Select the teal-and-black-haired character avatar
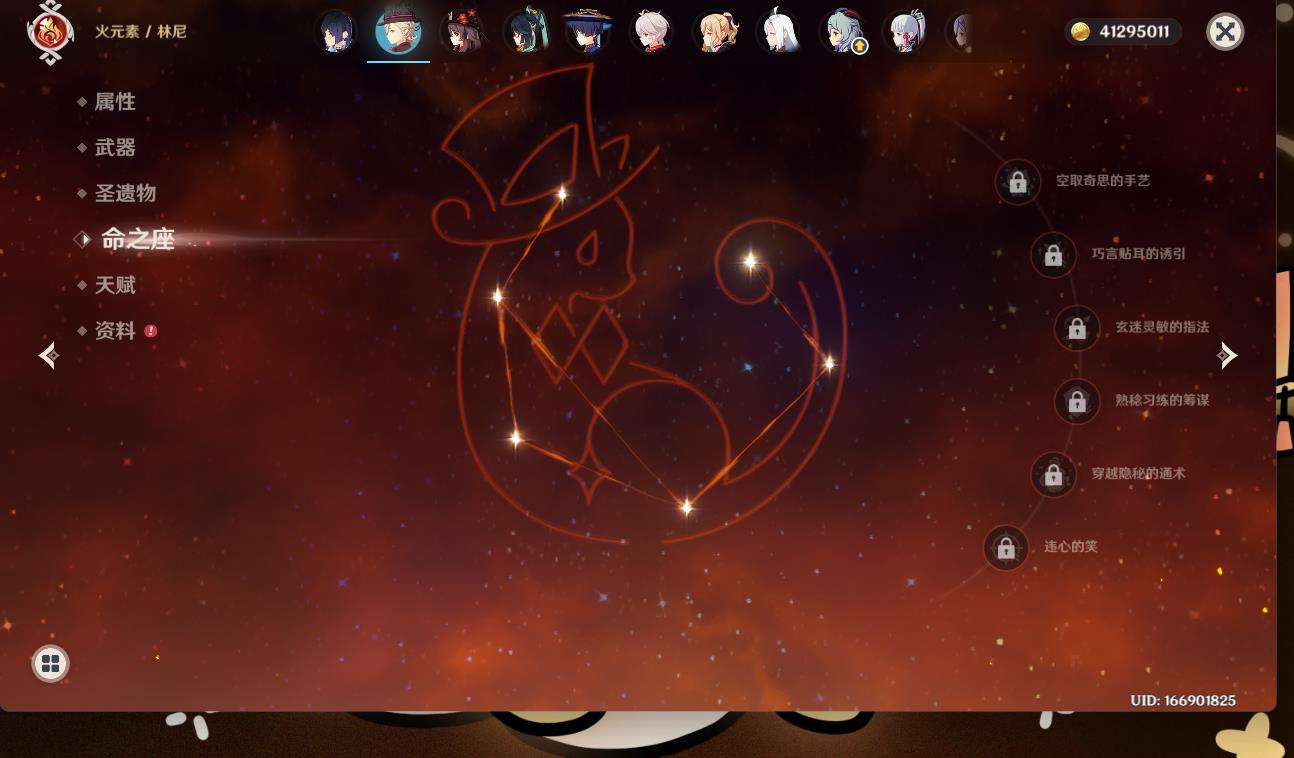 tap(525, 32)
